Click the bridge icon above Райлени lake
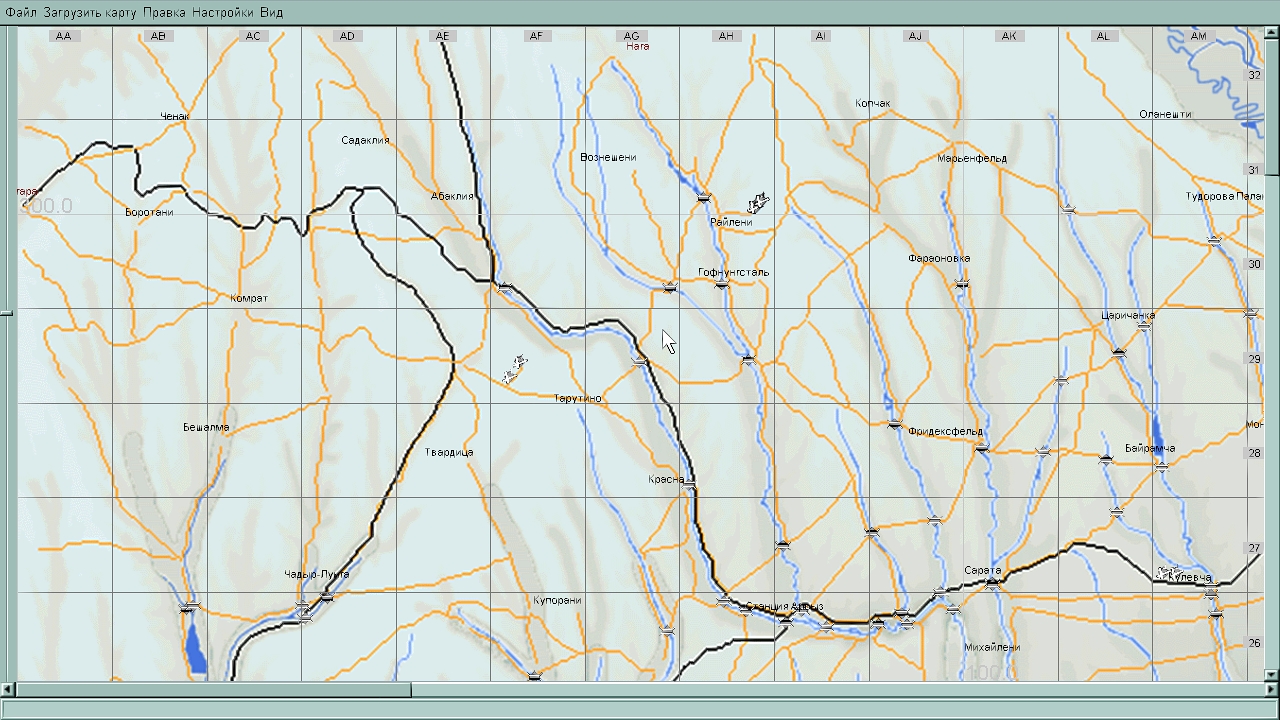Screen dimensions: 1280x720 tap(704, 197)
